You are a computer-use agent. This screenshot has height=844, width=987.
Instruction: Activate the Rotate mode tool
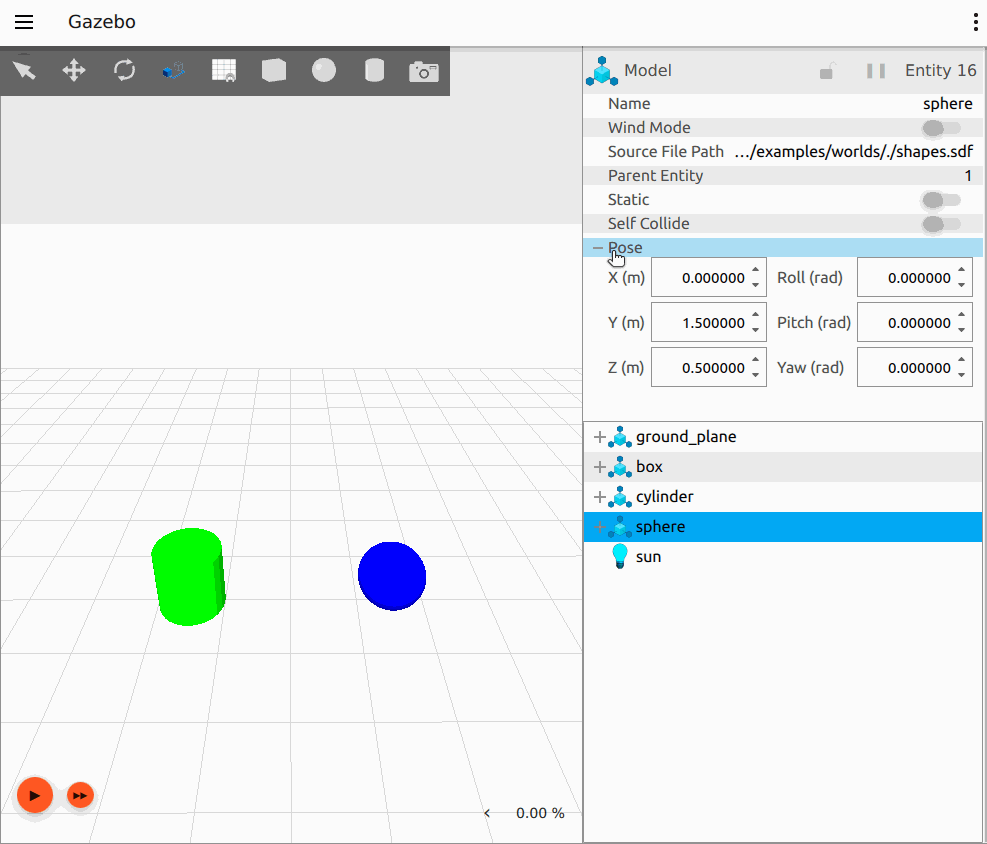(125, 70)
